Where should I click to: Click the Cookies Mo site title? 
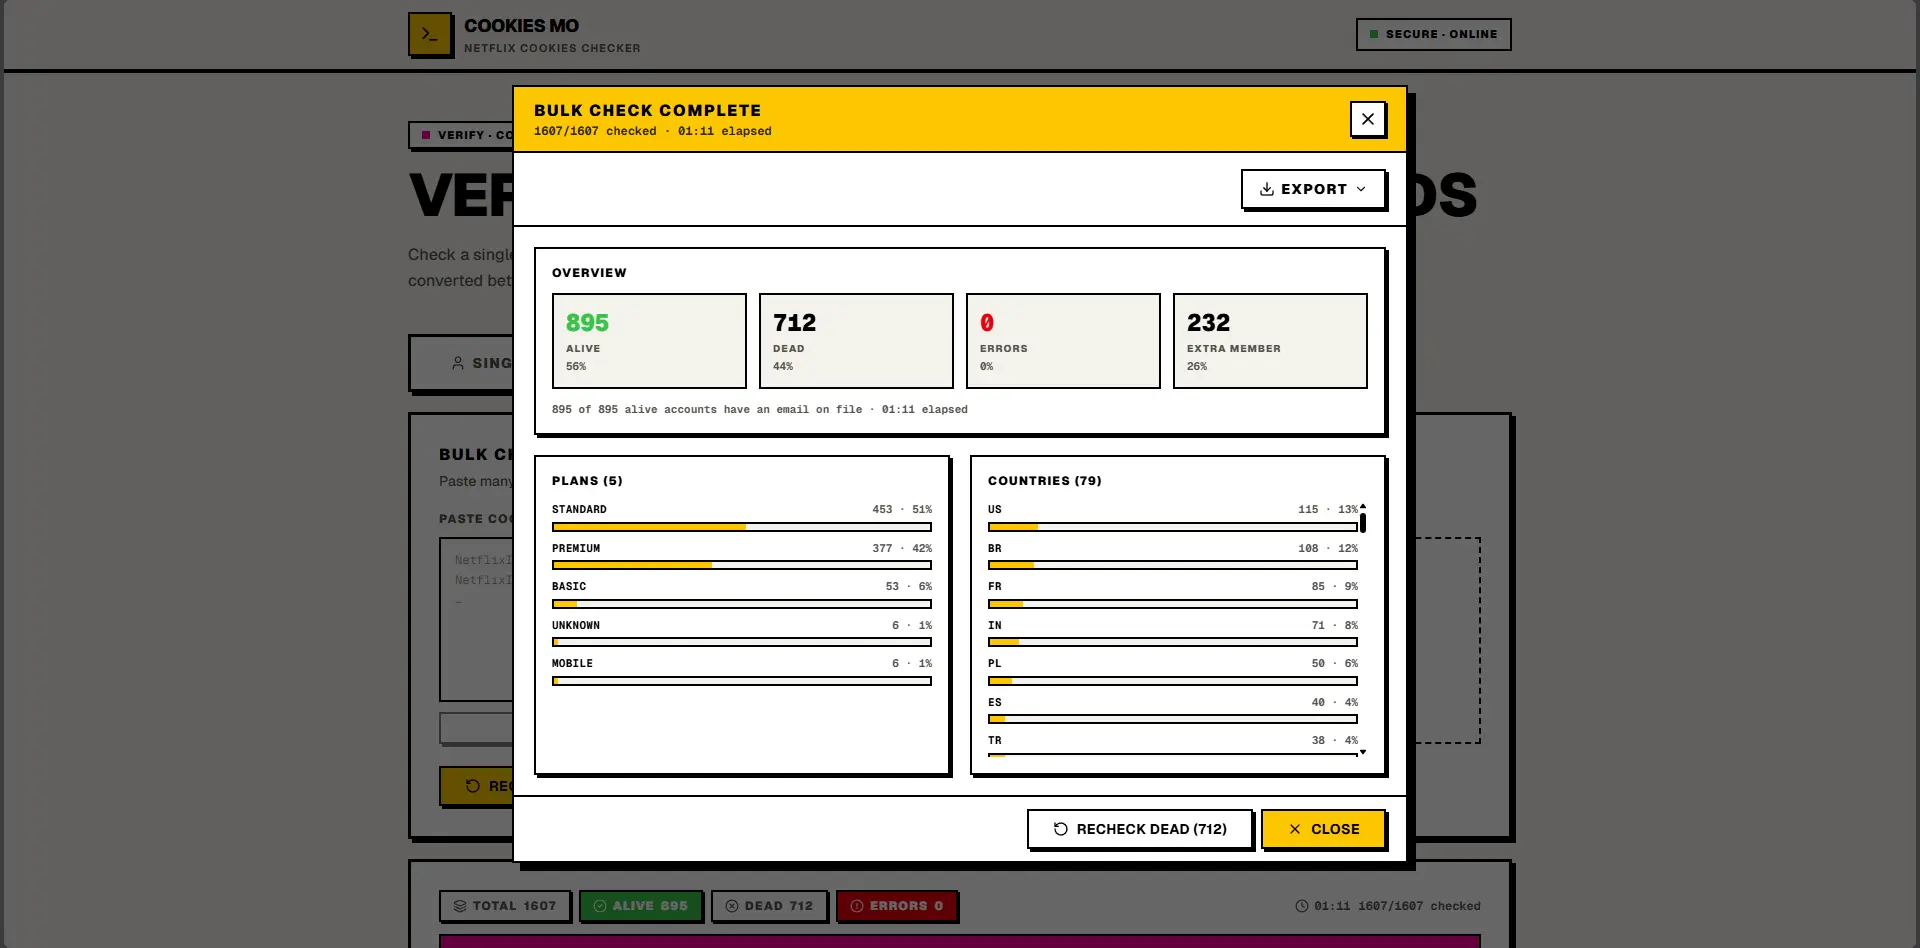coord(521,26)
